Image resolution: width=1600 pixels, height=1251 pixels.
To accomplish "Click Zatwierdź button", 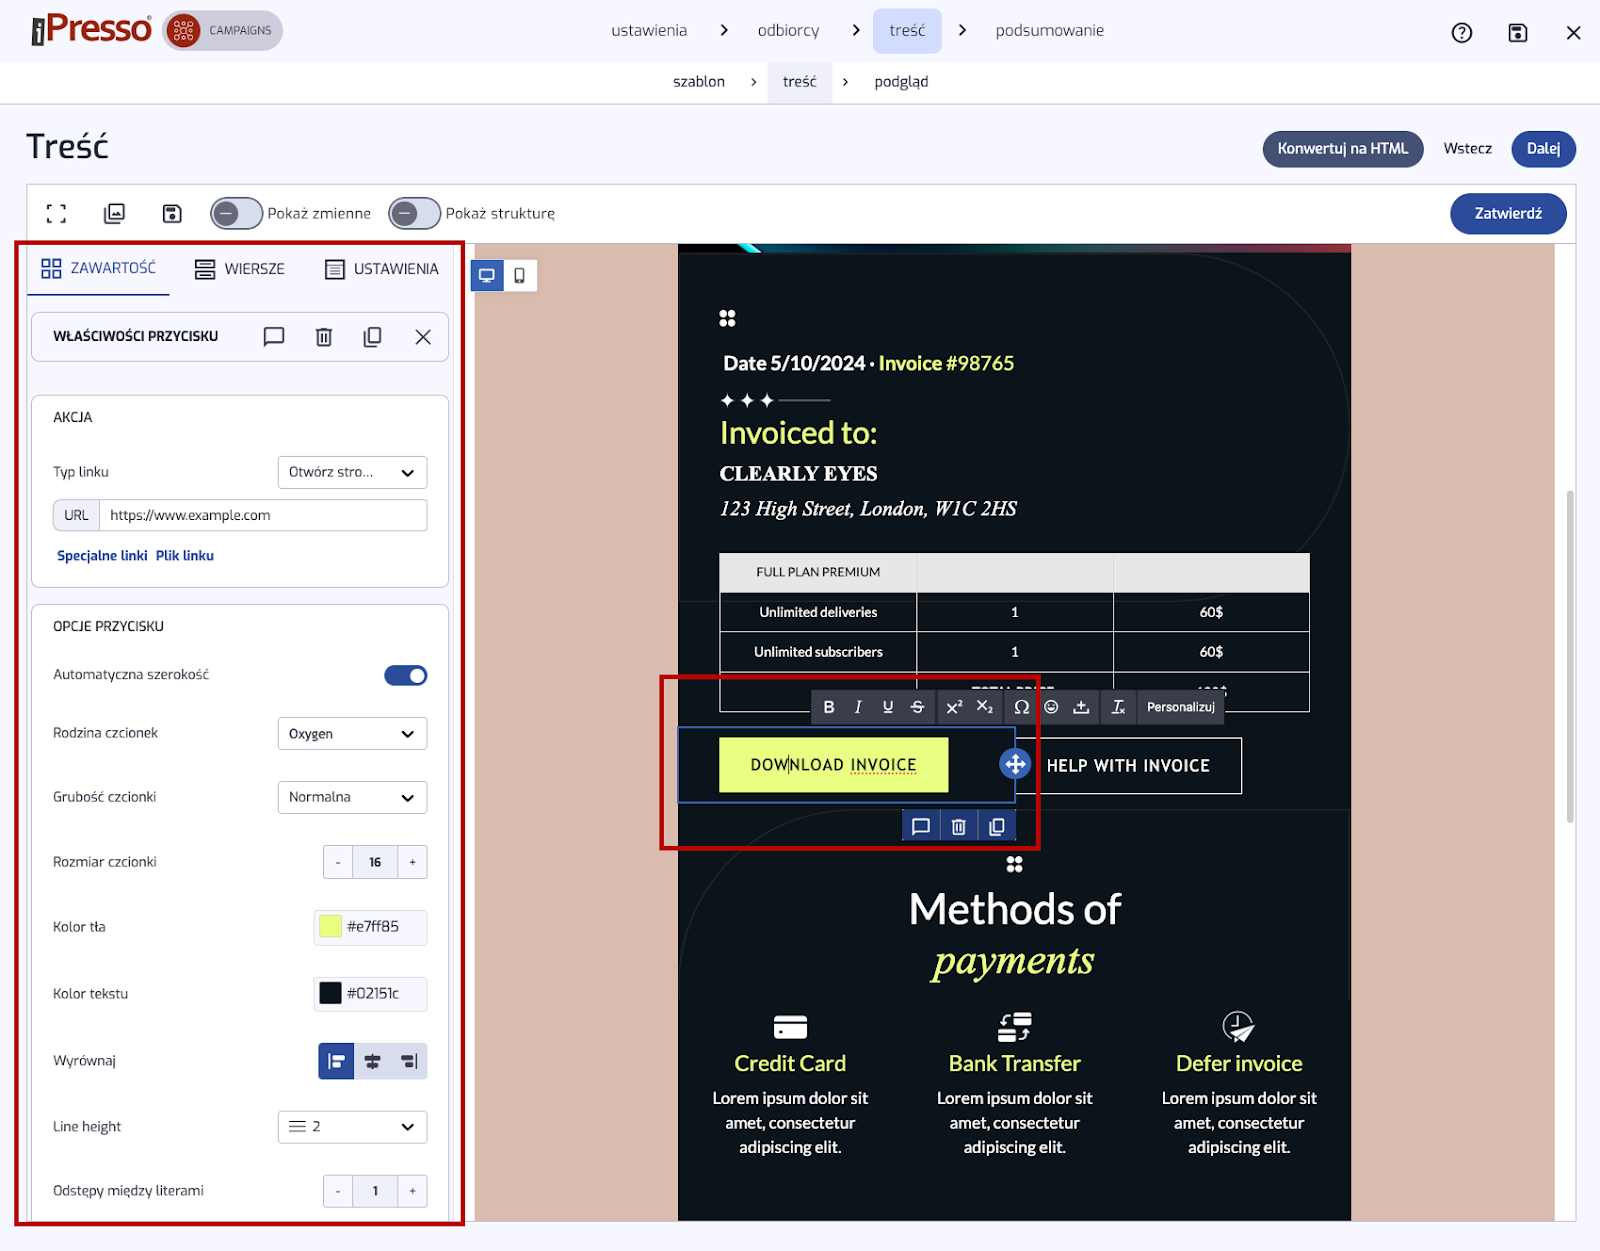I will click(1508, 214).
